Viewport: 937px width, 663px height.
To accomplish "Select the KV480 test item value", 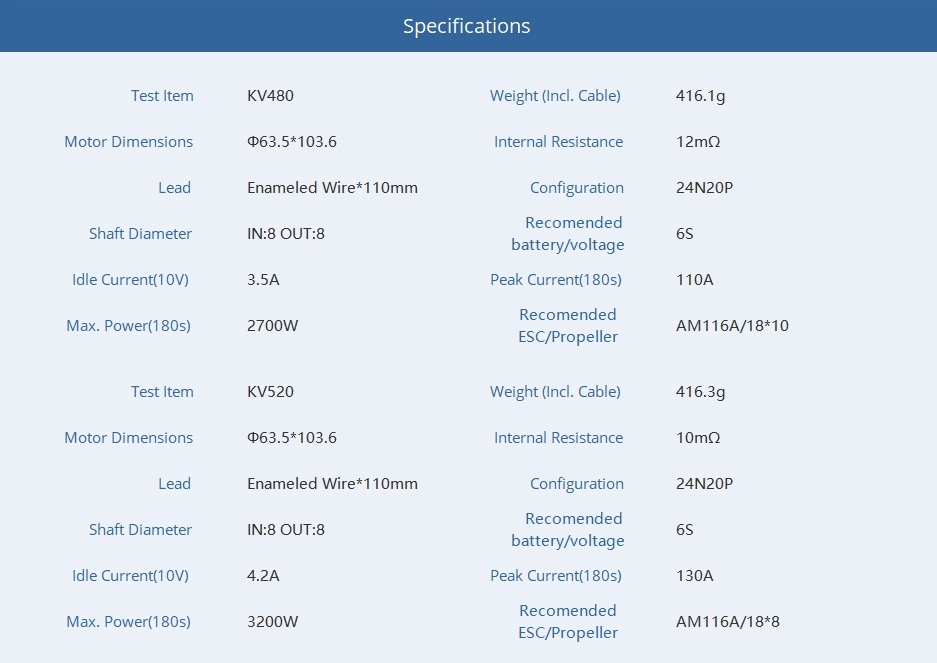I will 270,96.
